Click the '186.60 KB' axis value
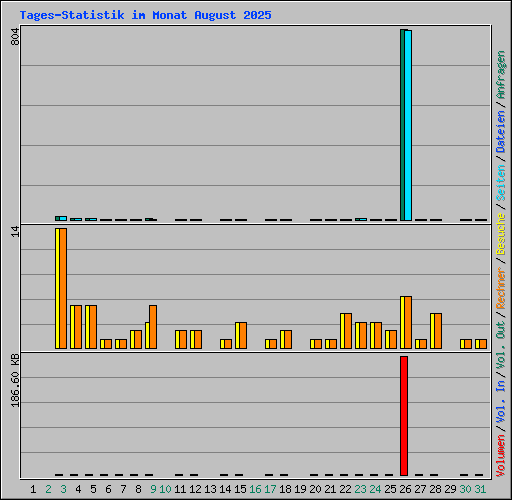Image resolution: width=512 pixels, height=500 pixels. tap(15, 381)
